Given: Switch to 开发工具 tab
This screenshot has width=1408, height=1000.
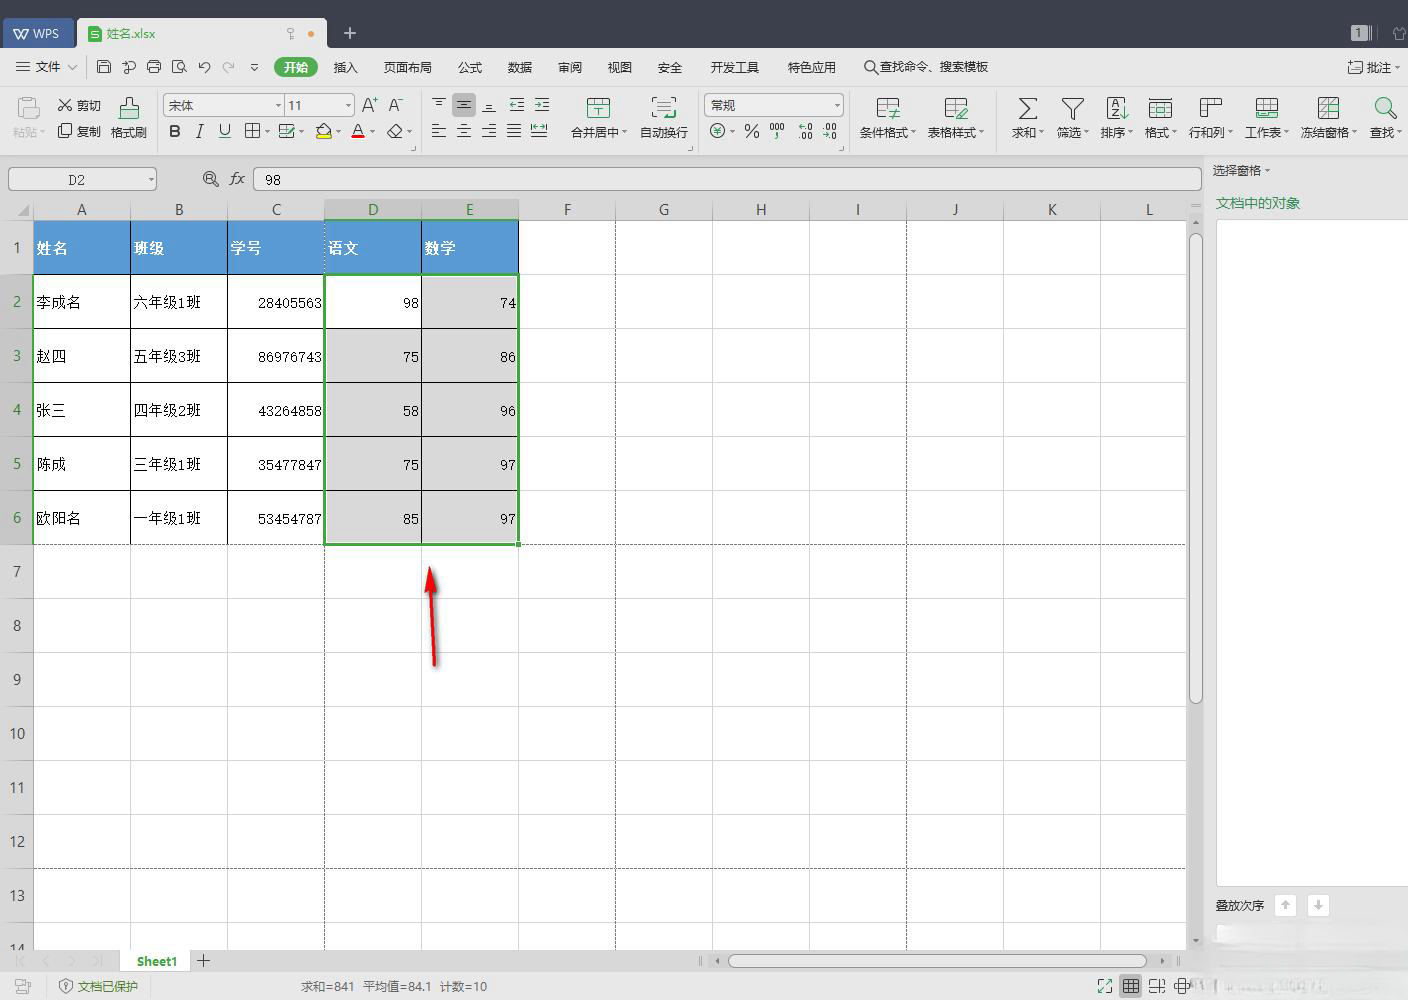Looking at the screenshot, I should point(734,67).
